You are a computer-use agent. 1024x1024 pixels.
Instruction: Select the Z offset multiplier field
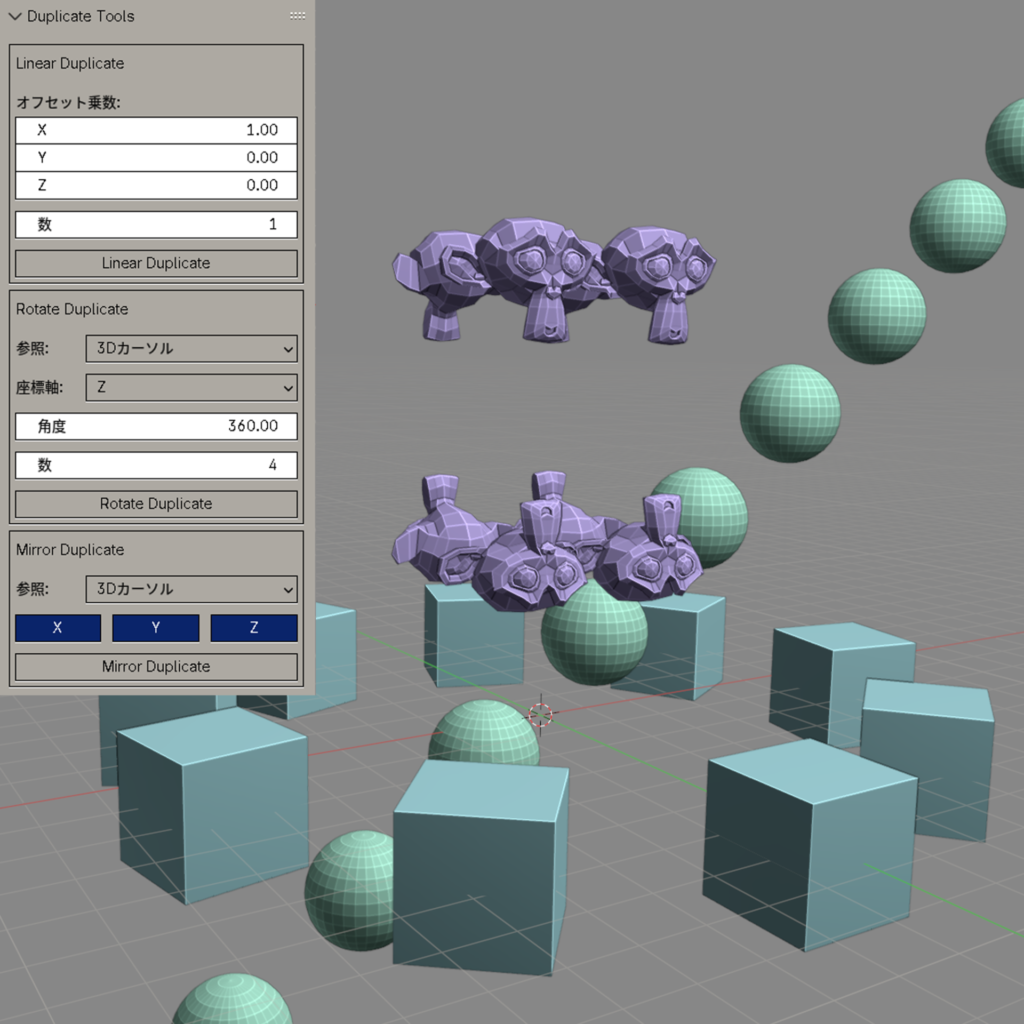point(156,185)
